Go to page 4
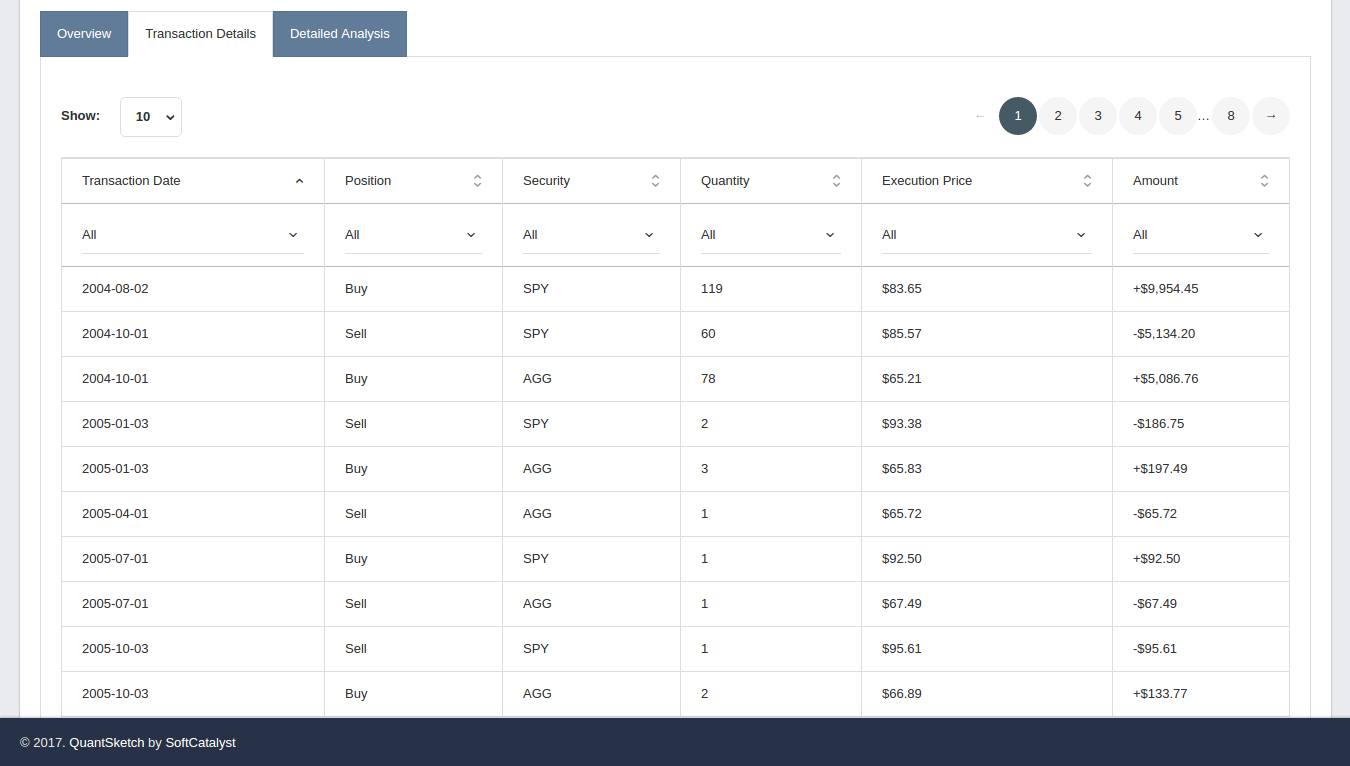Viewport: 1350px width, 766px height. [x=1138, y=116]
